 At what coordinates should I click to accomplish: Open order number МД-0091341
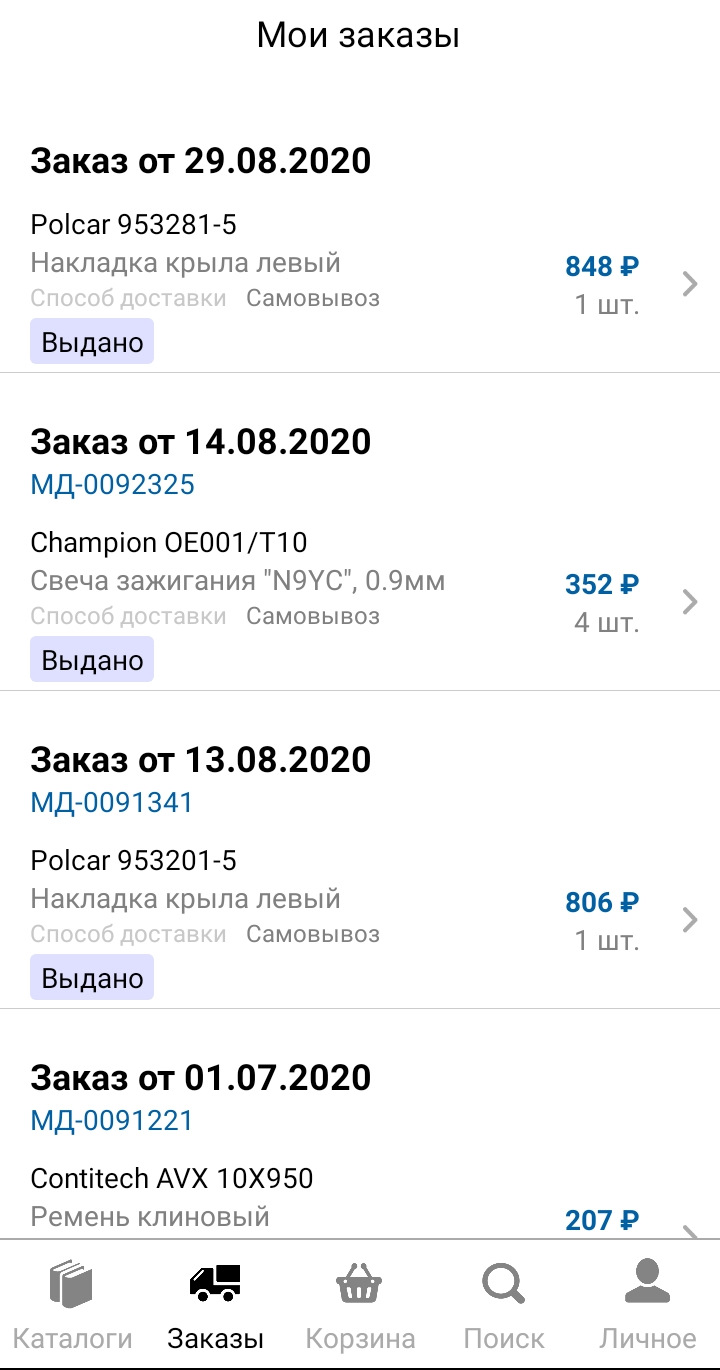pyautogui.click(x=112, y=803)
